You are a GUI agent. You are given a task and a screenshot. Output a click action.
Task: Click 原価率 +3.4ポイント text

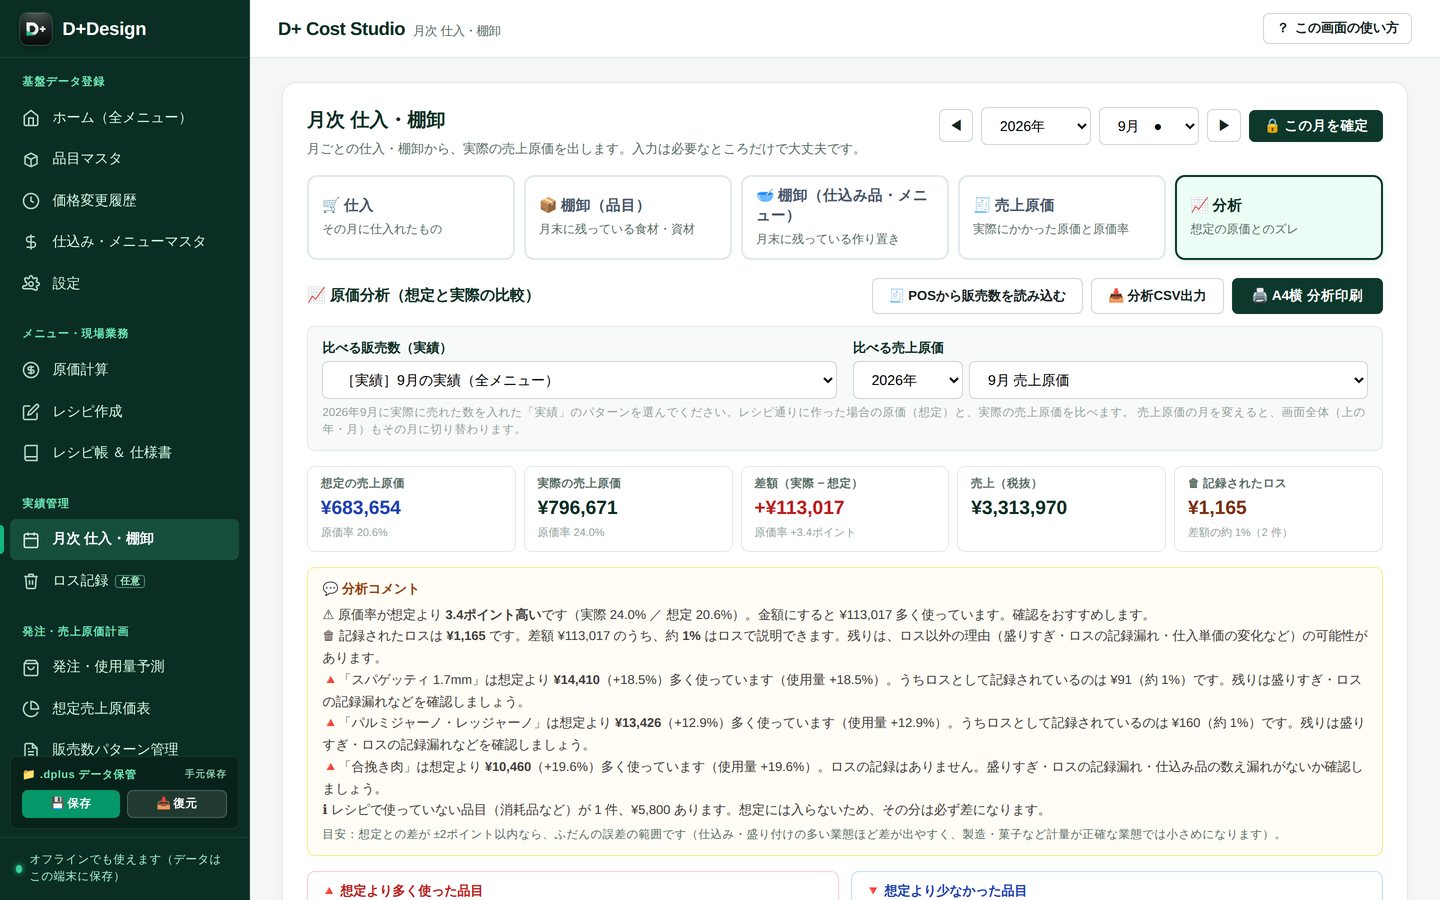[805, 533]
